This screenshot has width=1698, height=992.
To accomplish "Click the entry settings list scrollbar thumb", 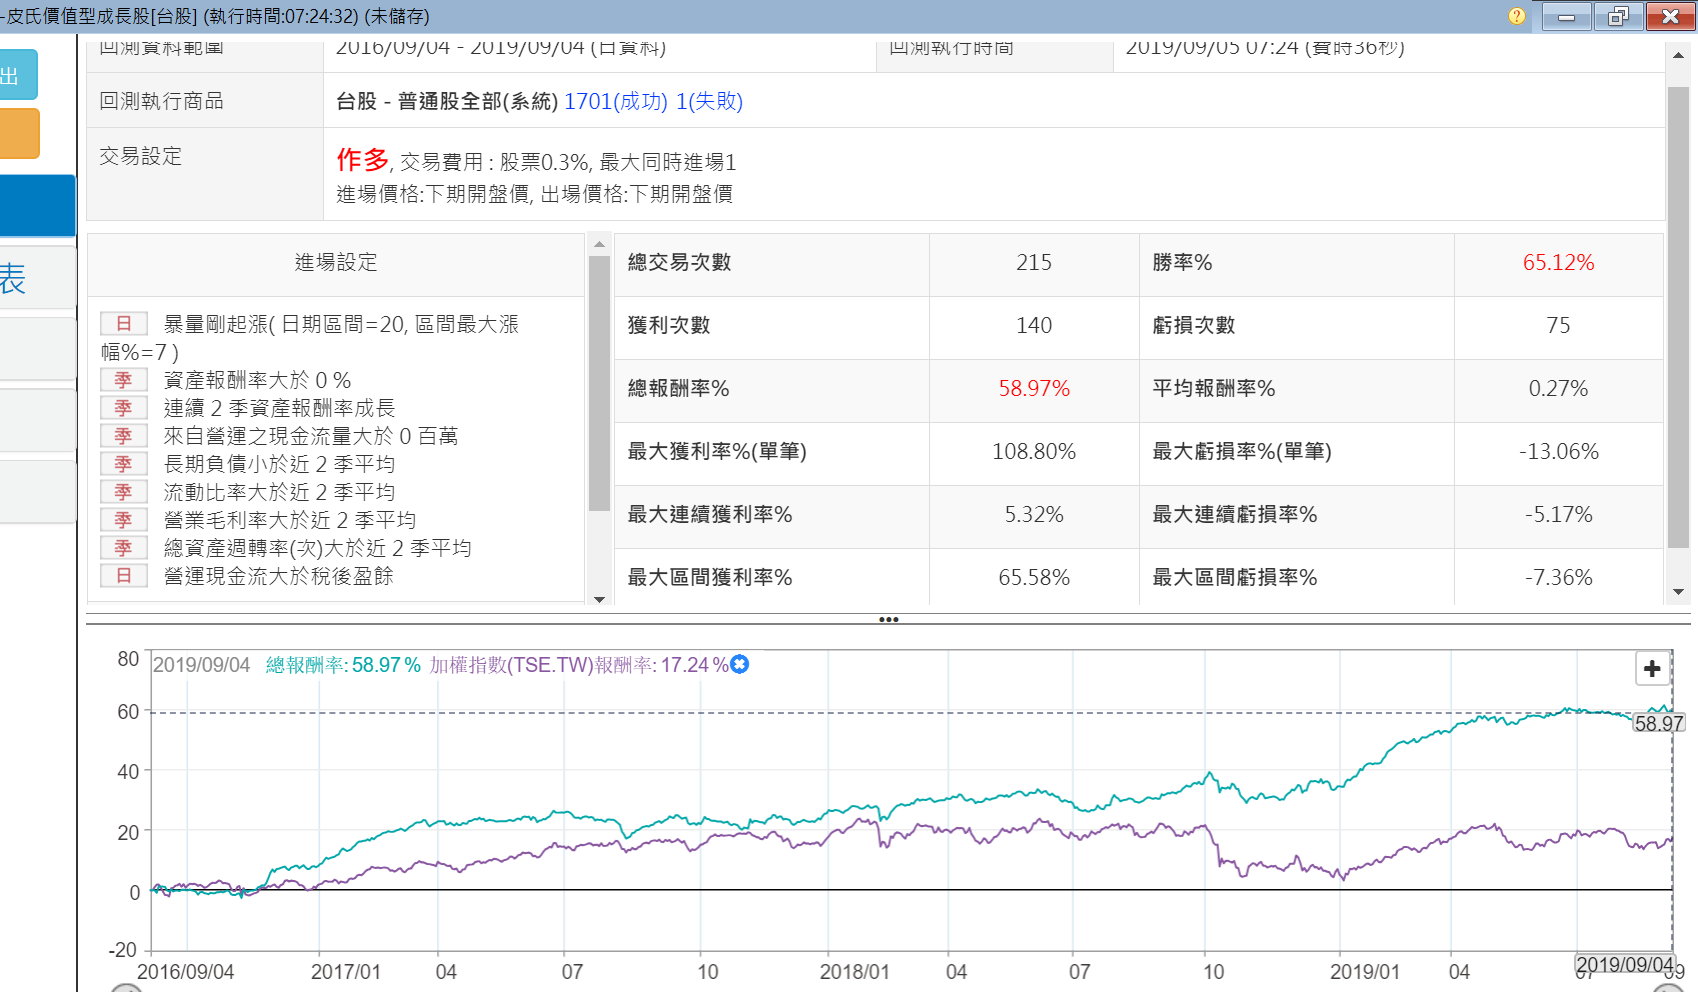I will point(599,383).
